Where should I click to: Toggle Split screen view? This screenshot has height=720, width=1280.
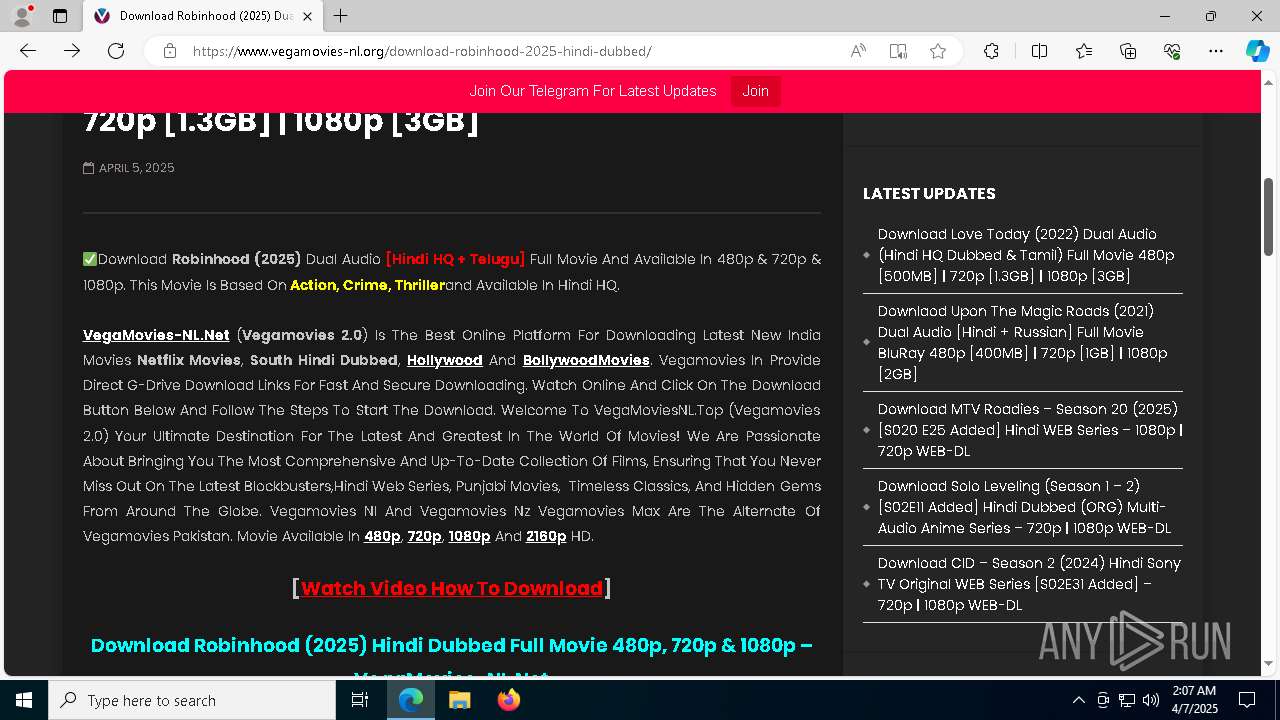tap(1039, 51)
